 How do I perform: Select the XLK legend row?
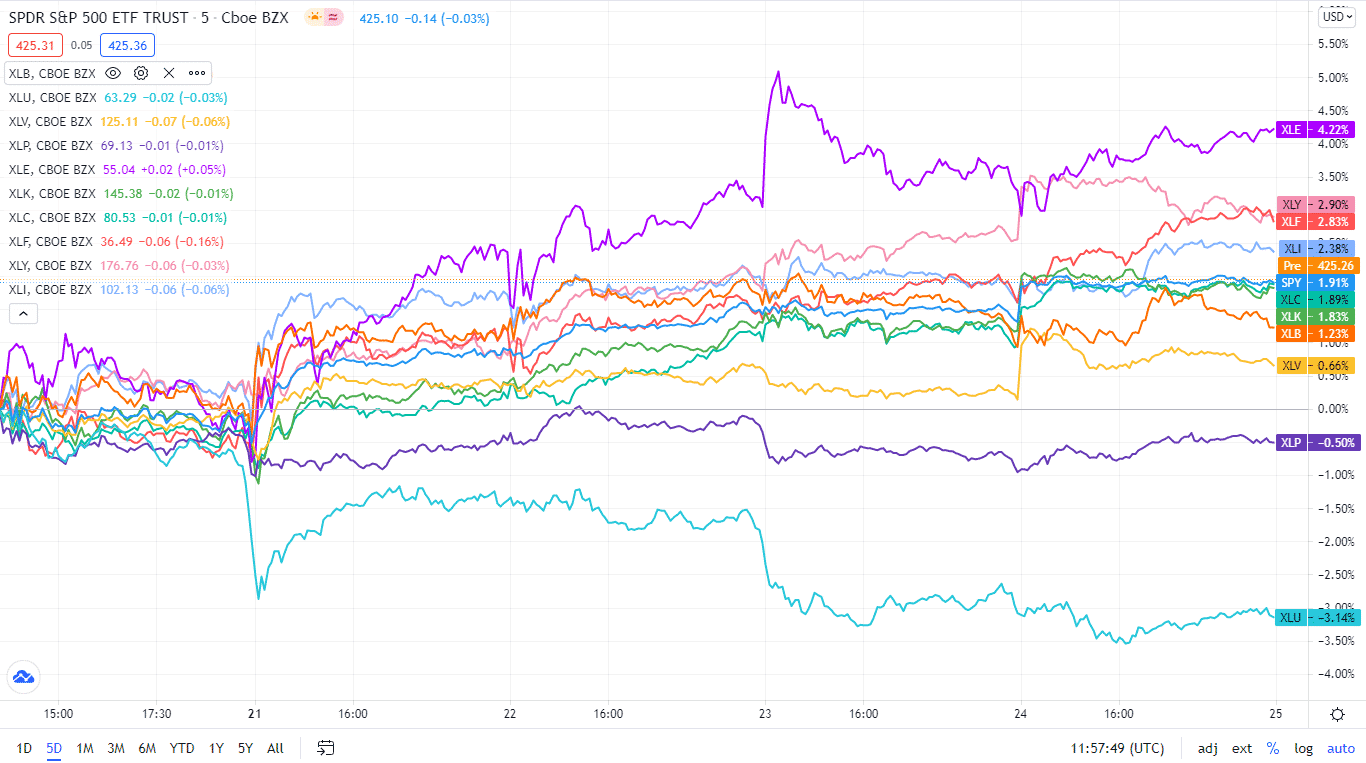[x=121, y=193]
